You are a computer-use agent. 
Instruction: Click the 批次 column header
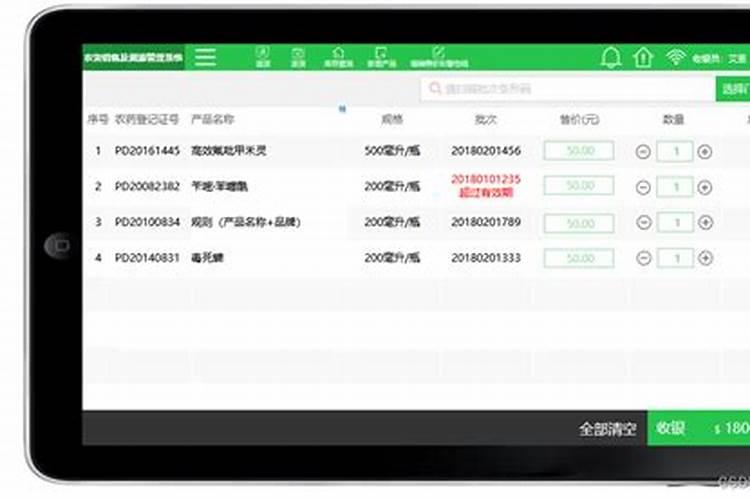point(485,119)
